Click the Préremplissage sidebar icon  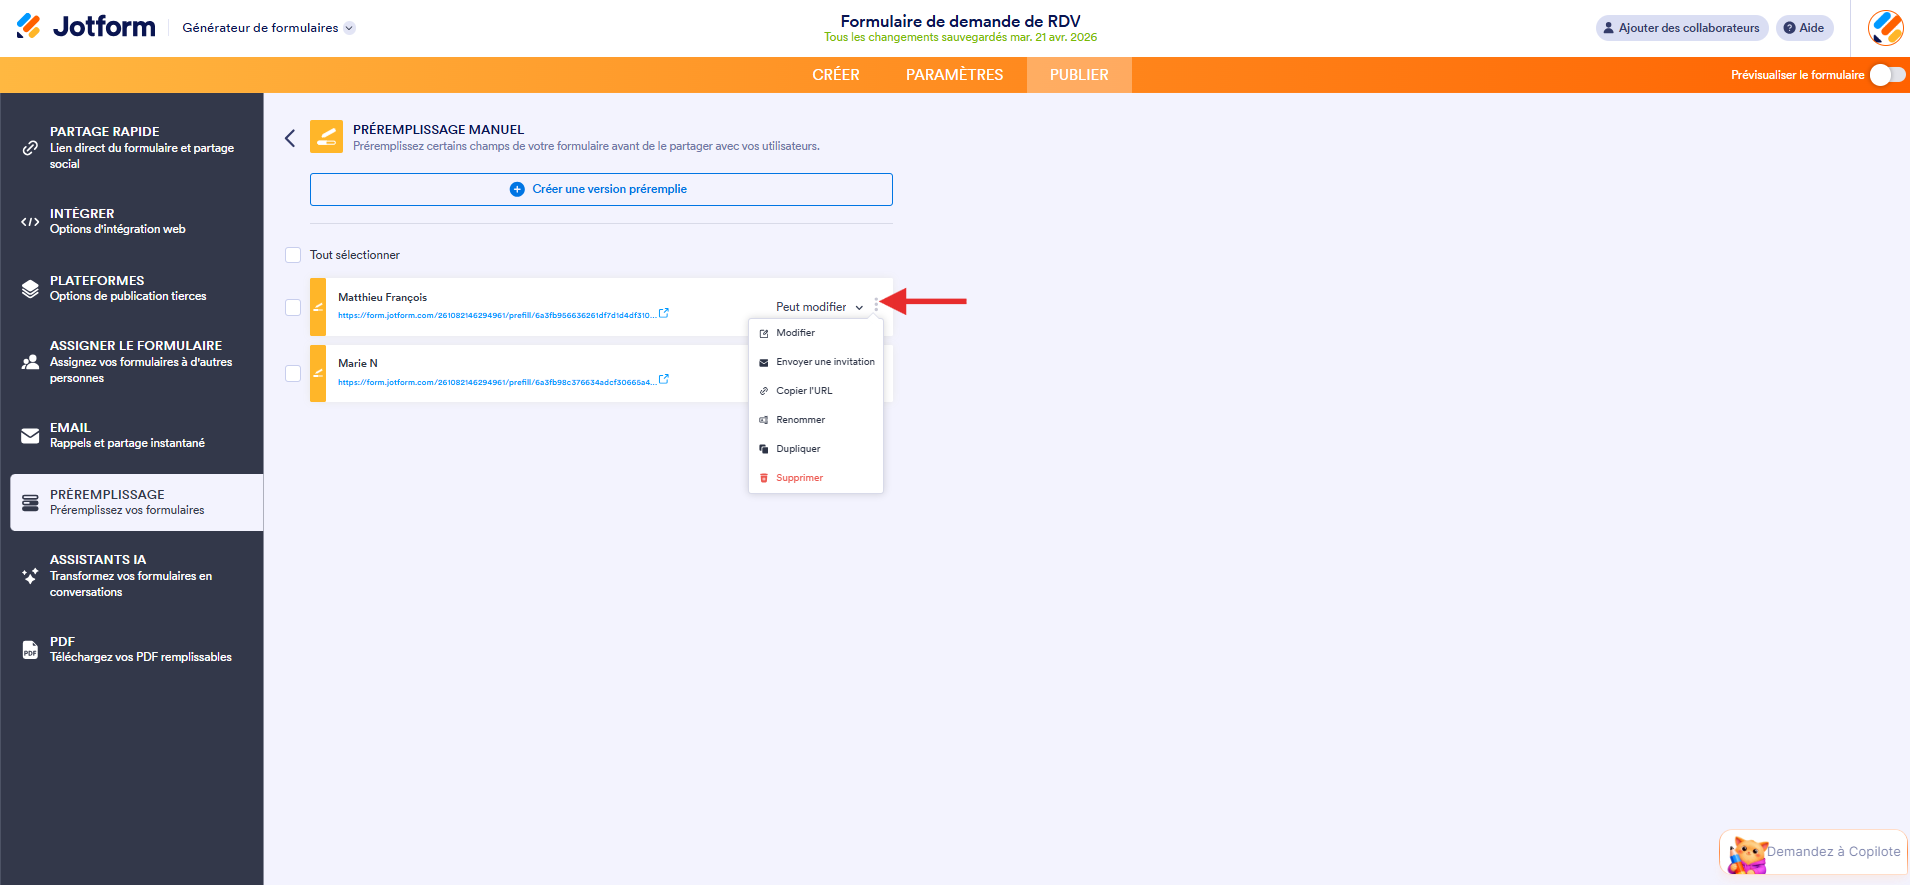coord(30,503)
